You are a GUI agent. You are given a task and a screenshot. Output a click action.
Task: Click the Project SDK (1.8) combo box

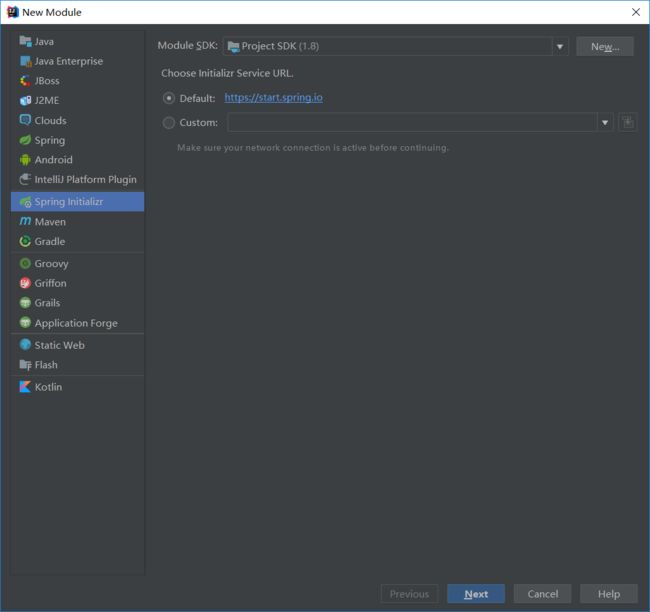pyautogui.click(x=386, y=46)
